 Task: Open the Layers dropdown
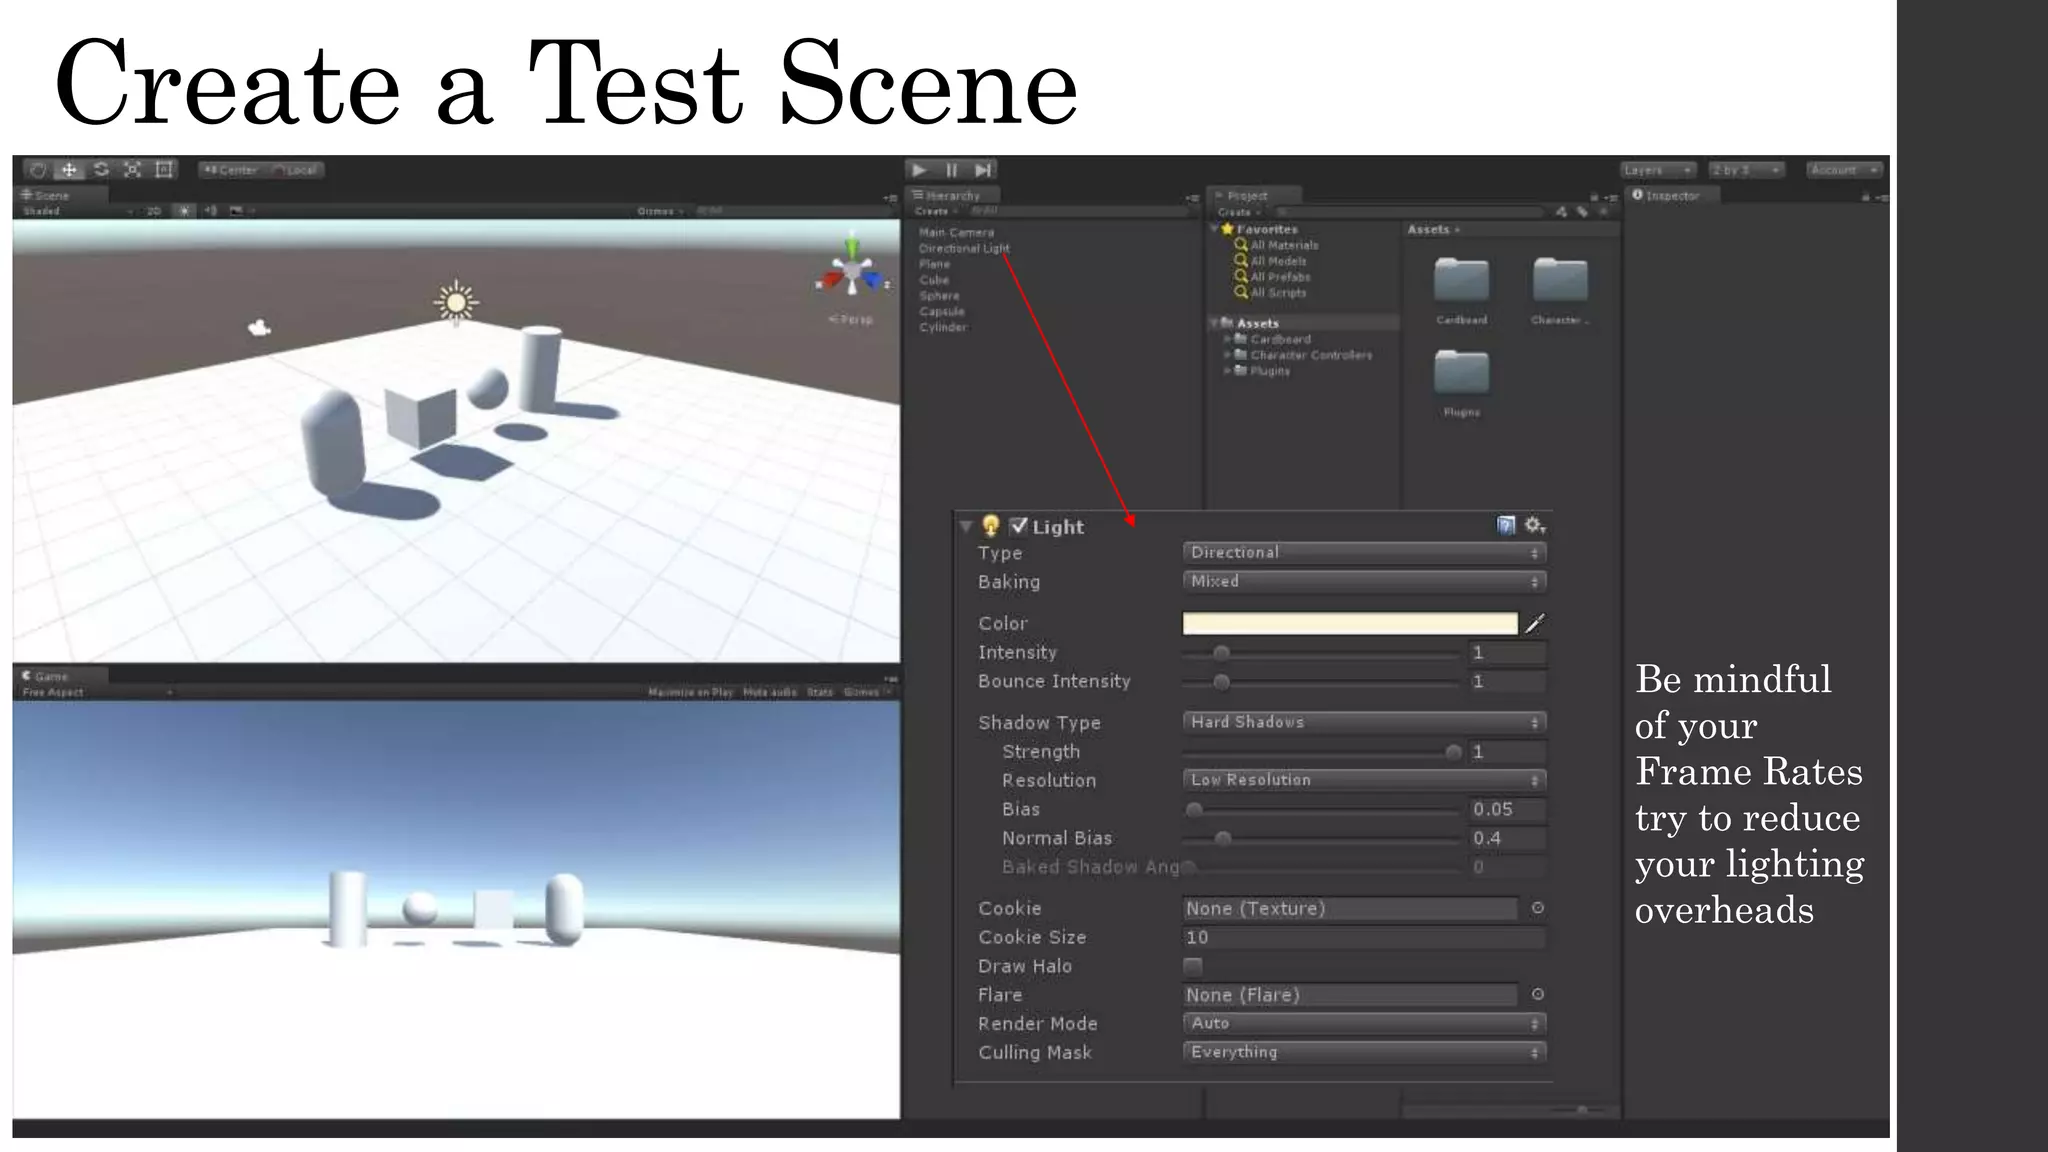pos(1658,170)
